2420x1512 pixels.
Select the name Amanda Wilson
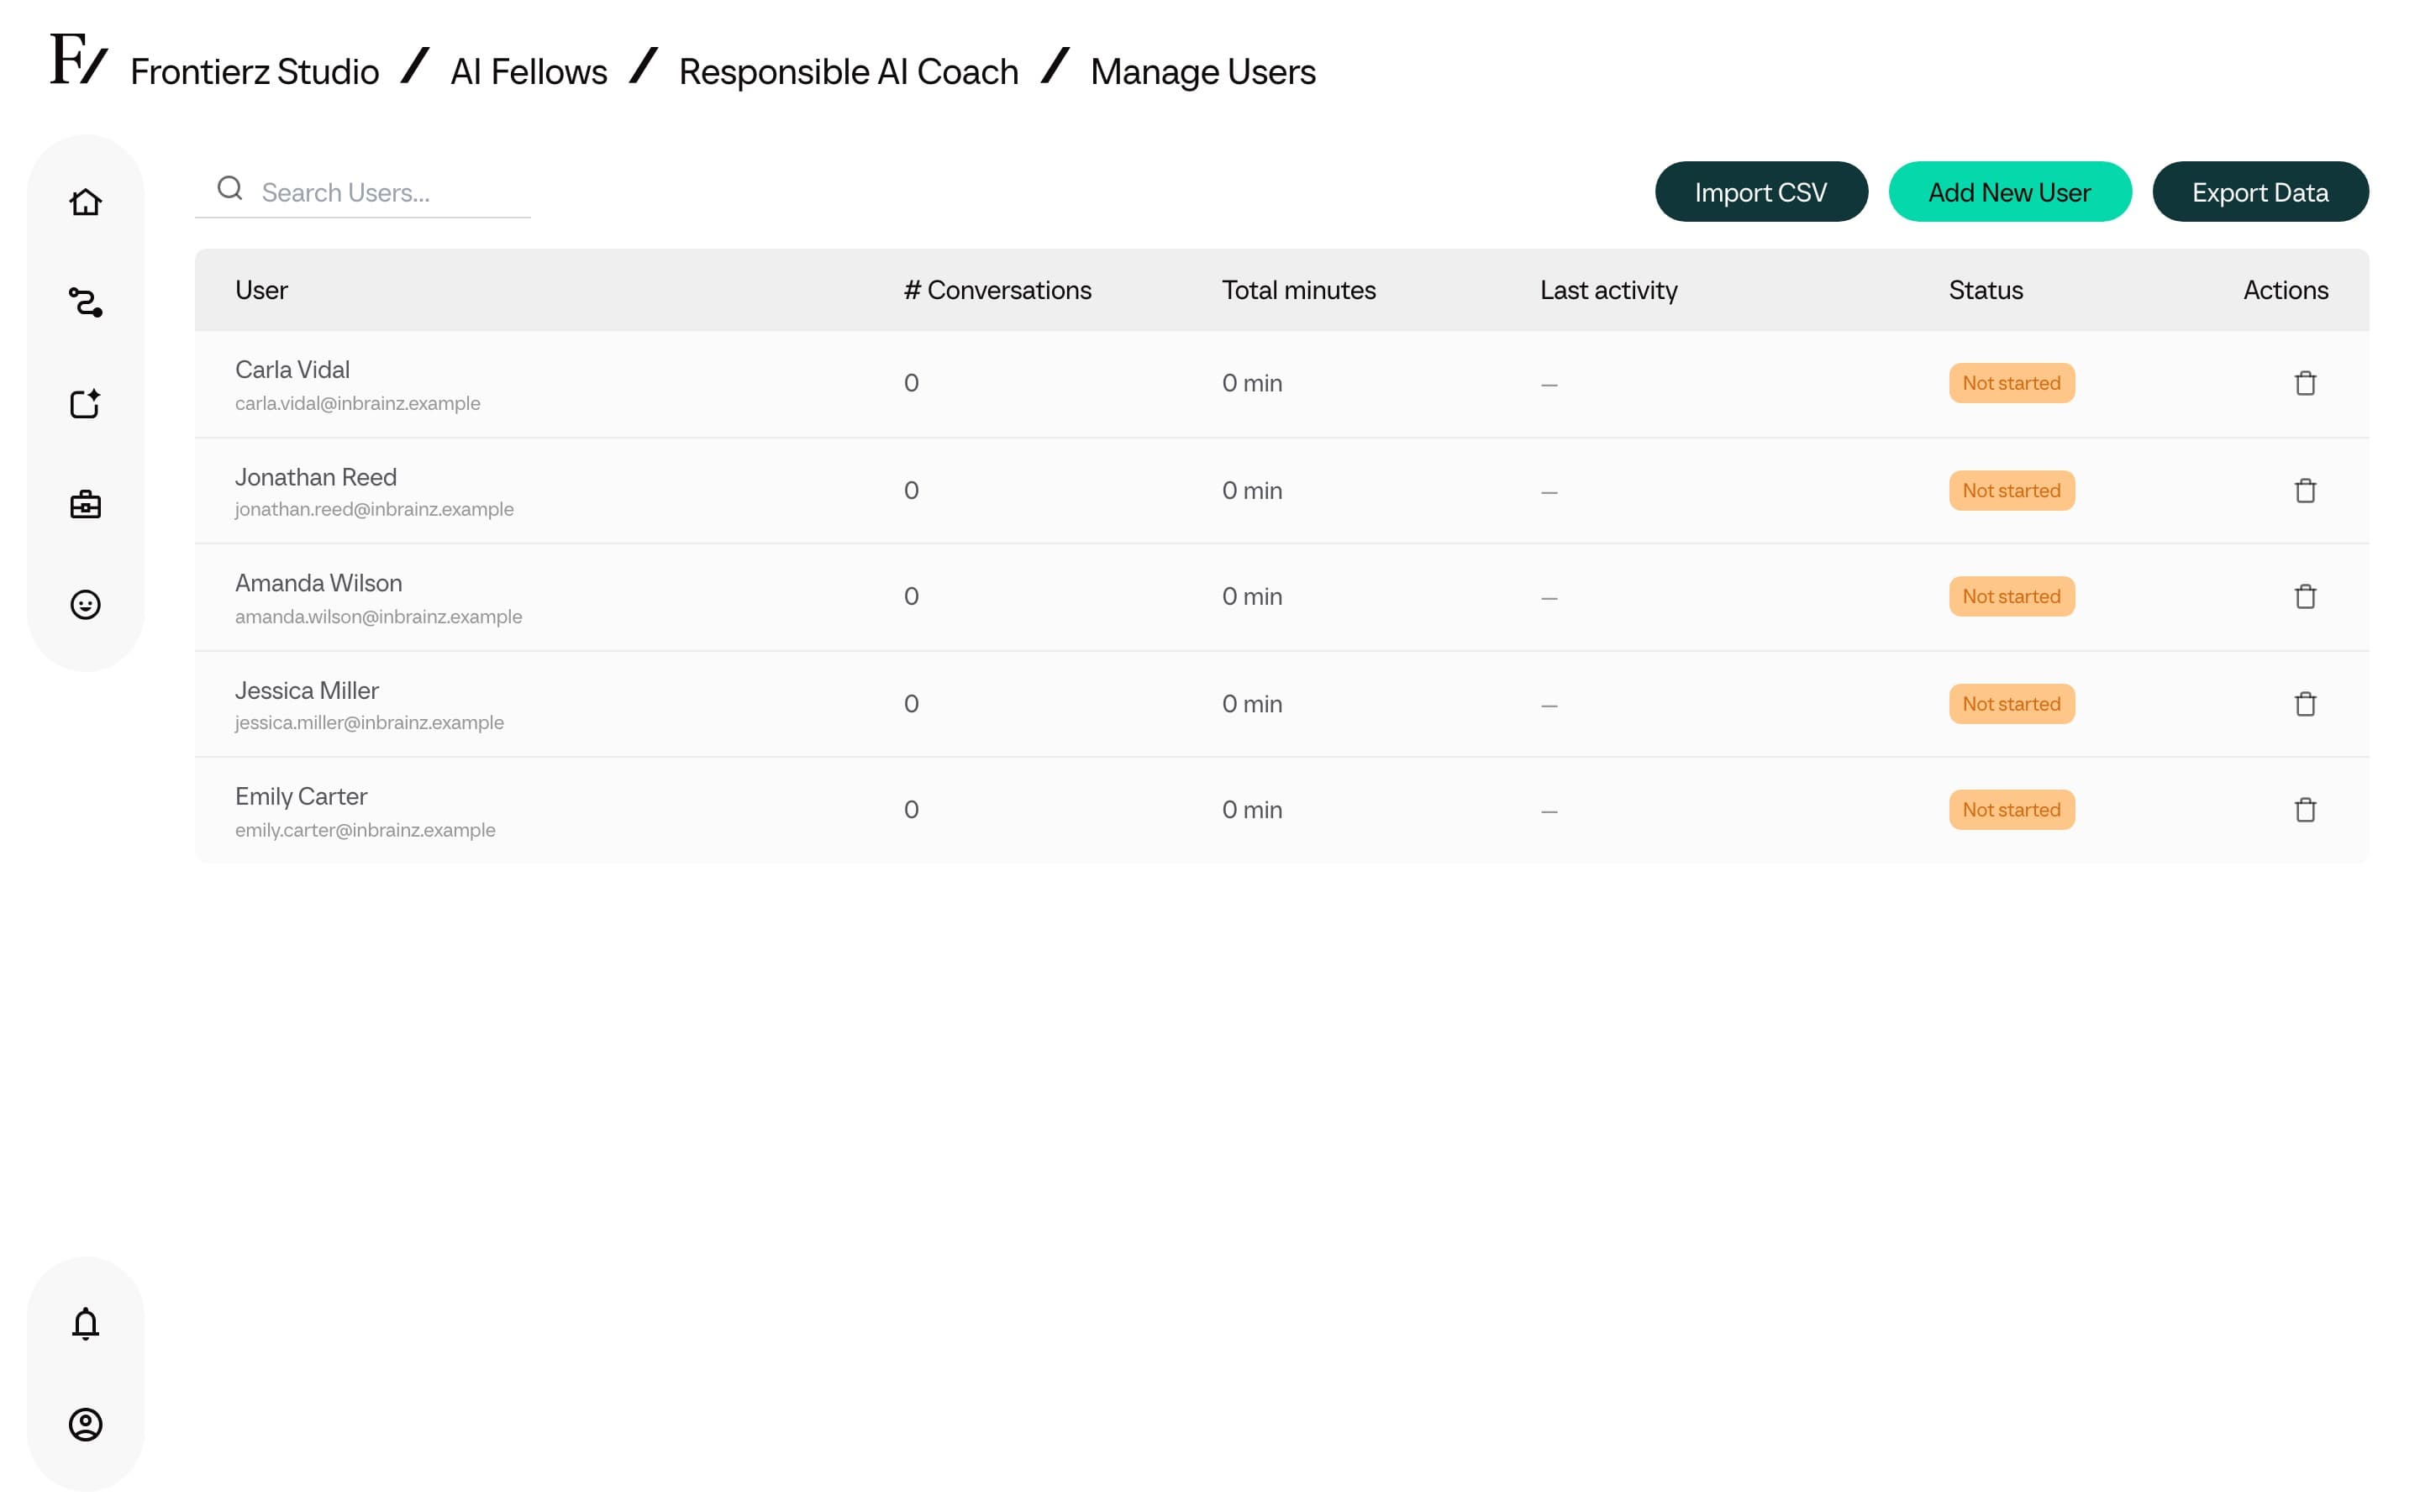(318, 583)
